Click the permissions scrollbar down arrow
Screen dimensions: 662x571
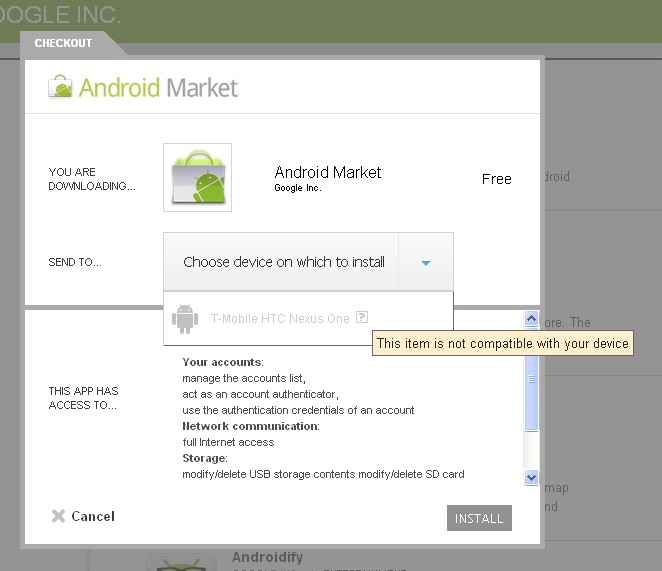pos(531,477)
